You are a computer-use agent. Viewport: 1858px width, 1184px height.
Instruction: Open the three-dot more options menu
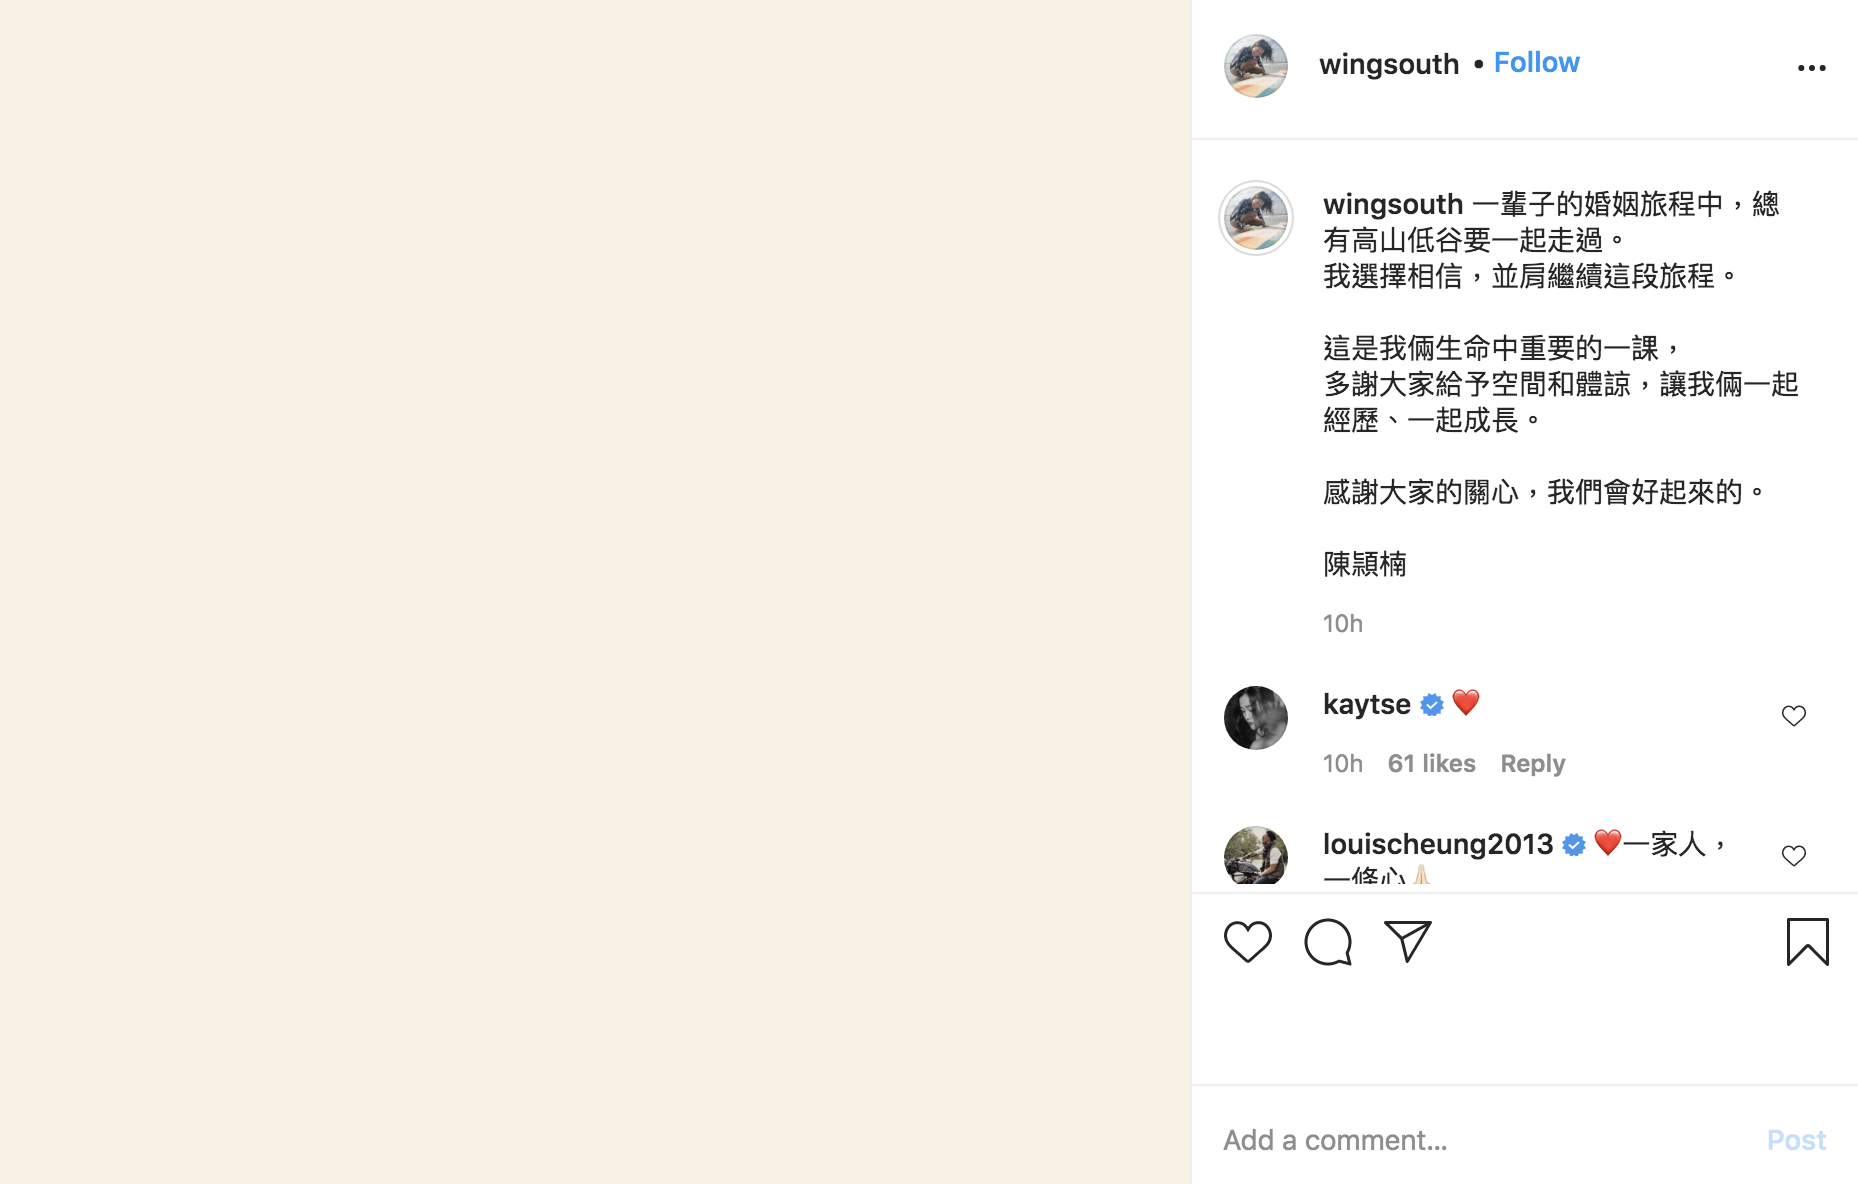click(1812, 68)
